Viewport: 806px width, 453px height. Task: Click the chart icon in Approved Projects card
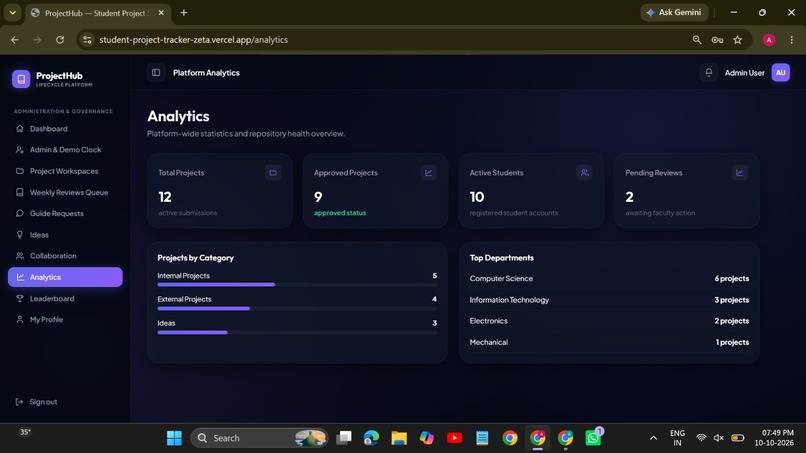428,173
